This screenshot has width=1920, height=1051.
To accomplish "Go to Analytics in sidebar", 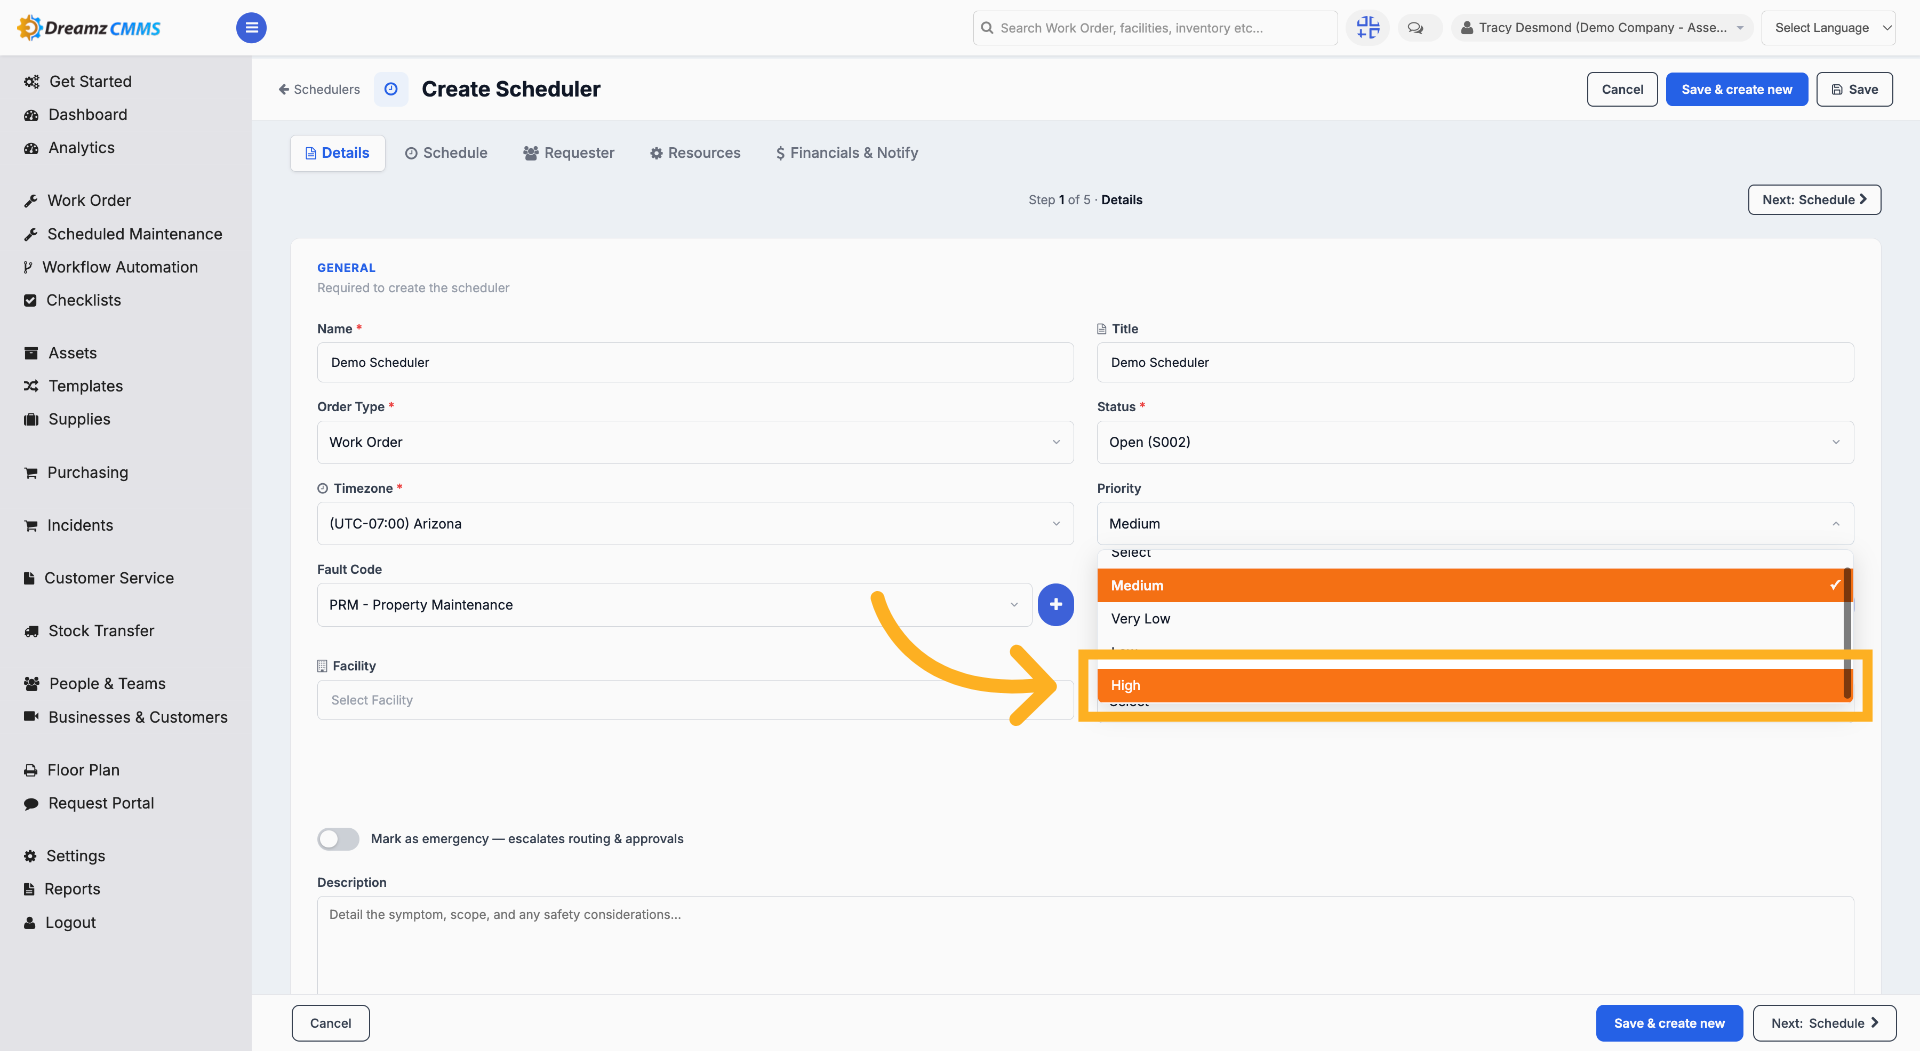I will click(81, 148).
